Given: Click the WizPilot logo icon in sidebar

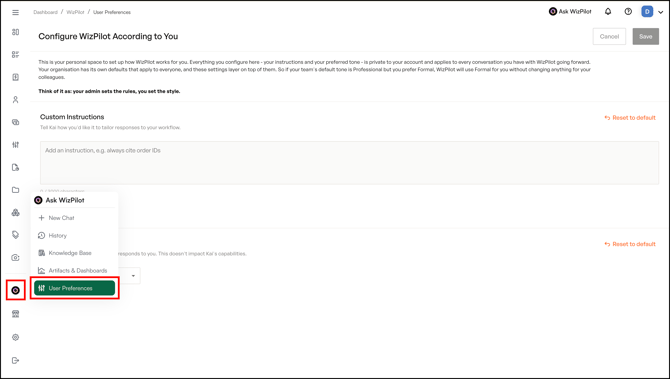Looking at the screenshot, I should click(x=15, y=291).
